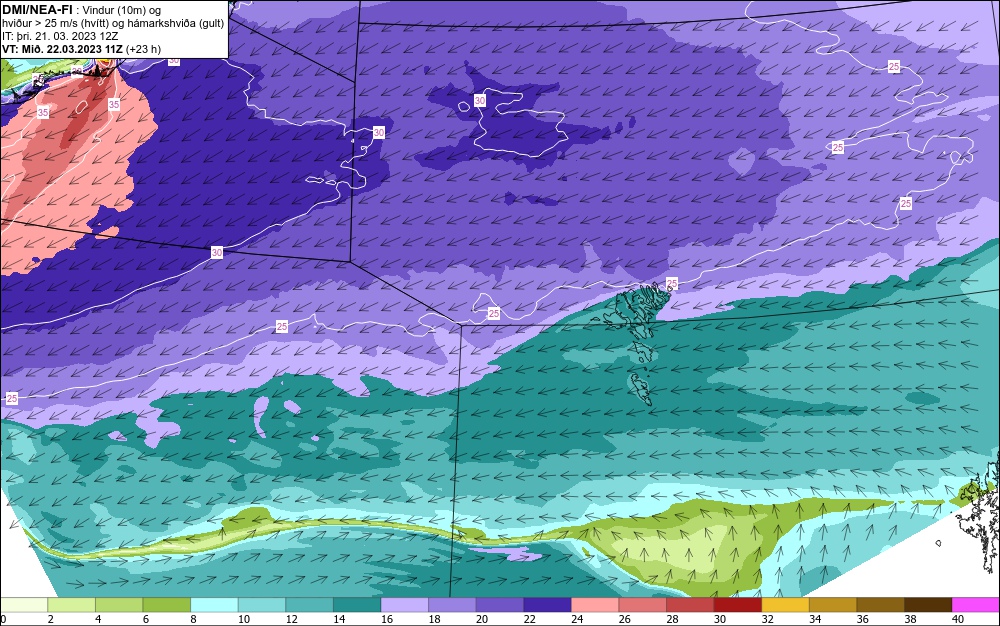Click the legend scale number 8
Image resolution: width=1000 pixels, height=626 pixels.
click(193, 619)
